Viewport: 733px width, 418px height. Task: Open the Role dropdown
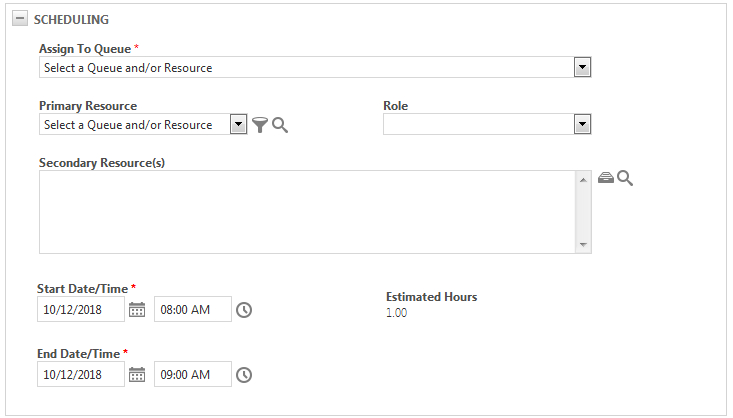[487, 124]
